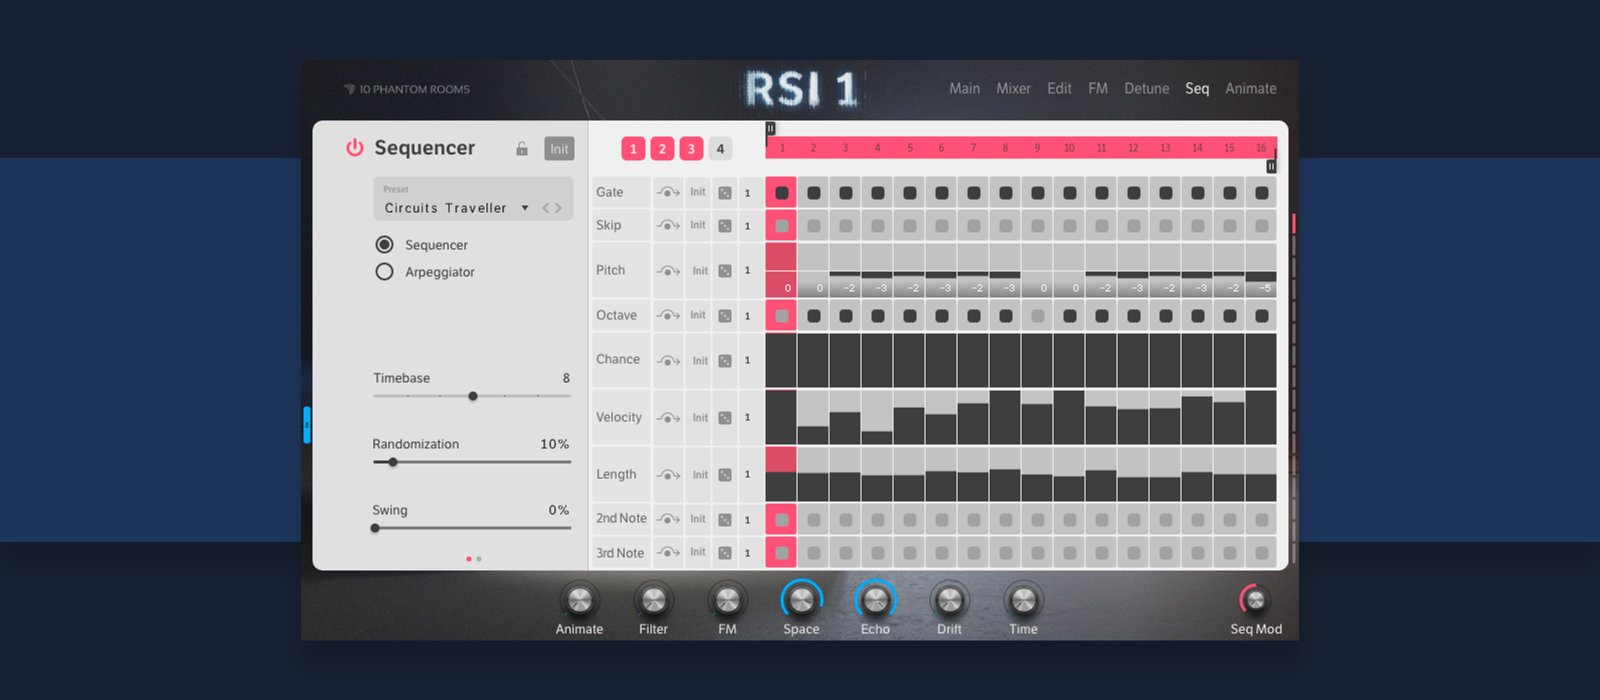Randomize the Gate row with dice icon

725,193
